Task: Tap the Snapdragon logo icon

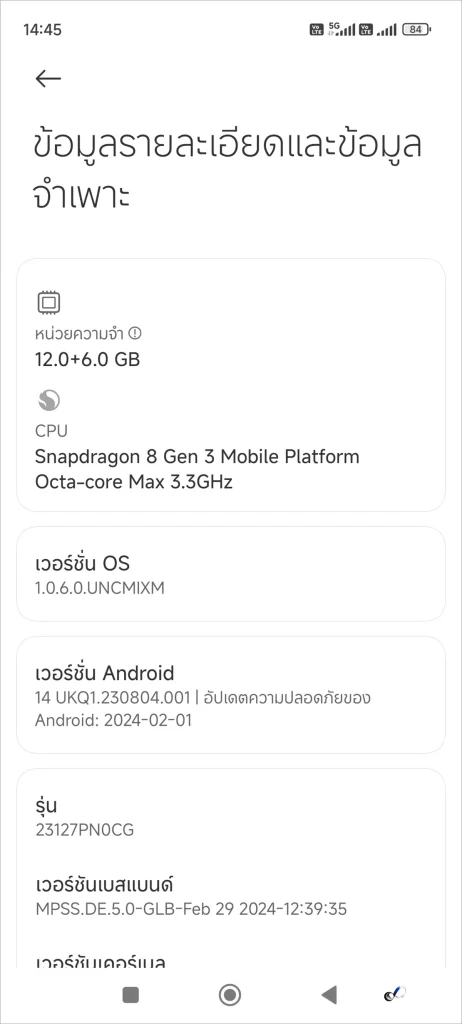Action: pyautogui.click(x=49, y=401)
